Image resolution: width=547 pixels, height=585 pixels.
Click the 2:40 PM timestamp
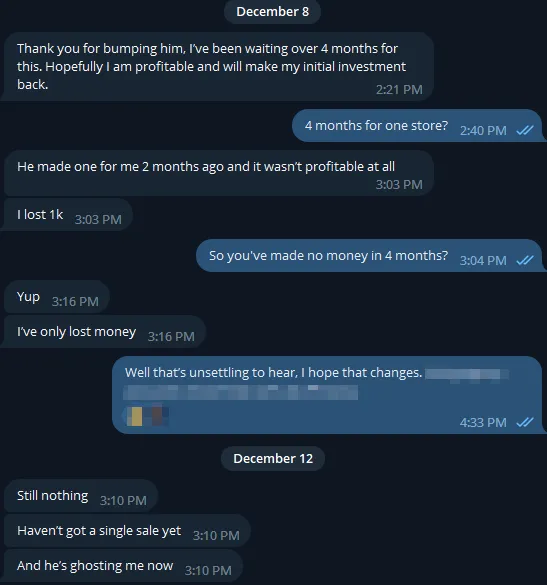tap(483, 130)
